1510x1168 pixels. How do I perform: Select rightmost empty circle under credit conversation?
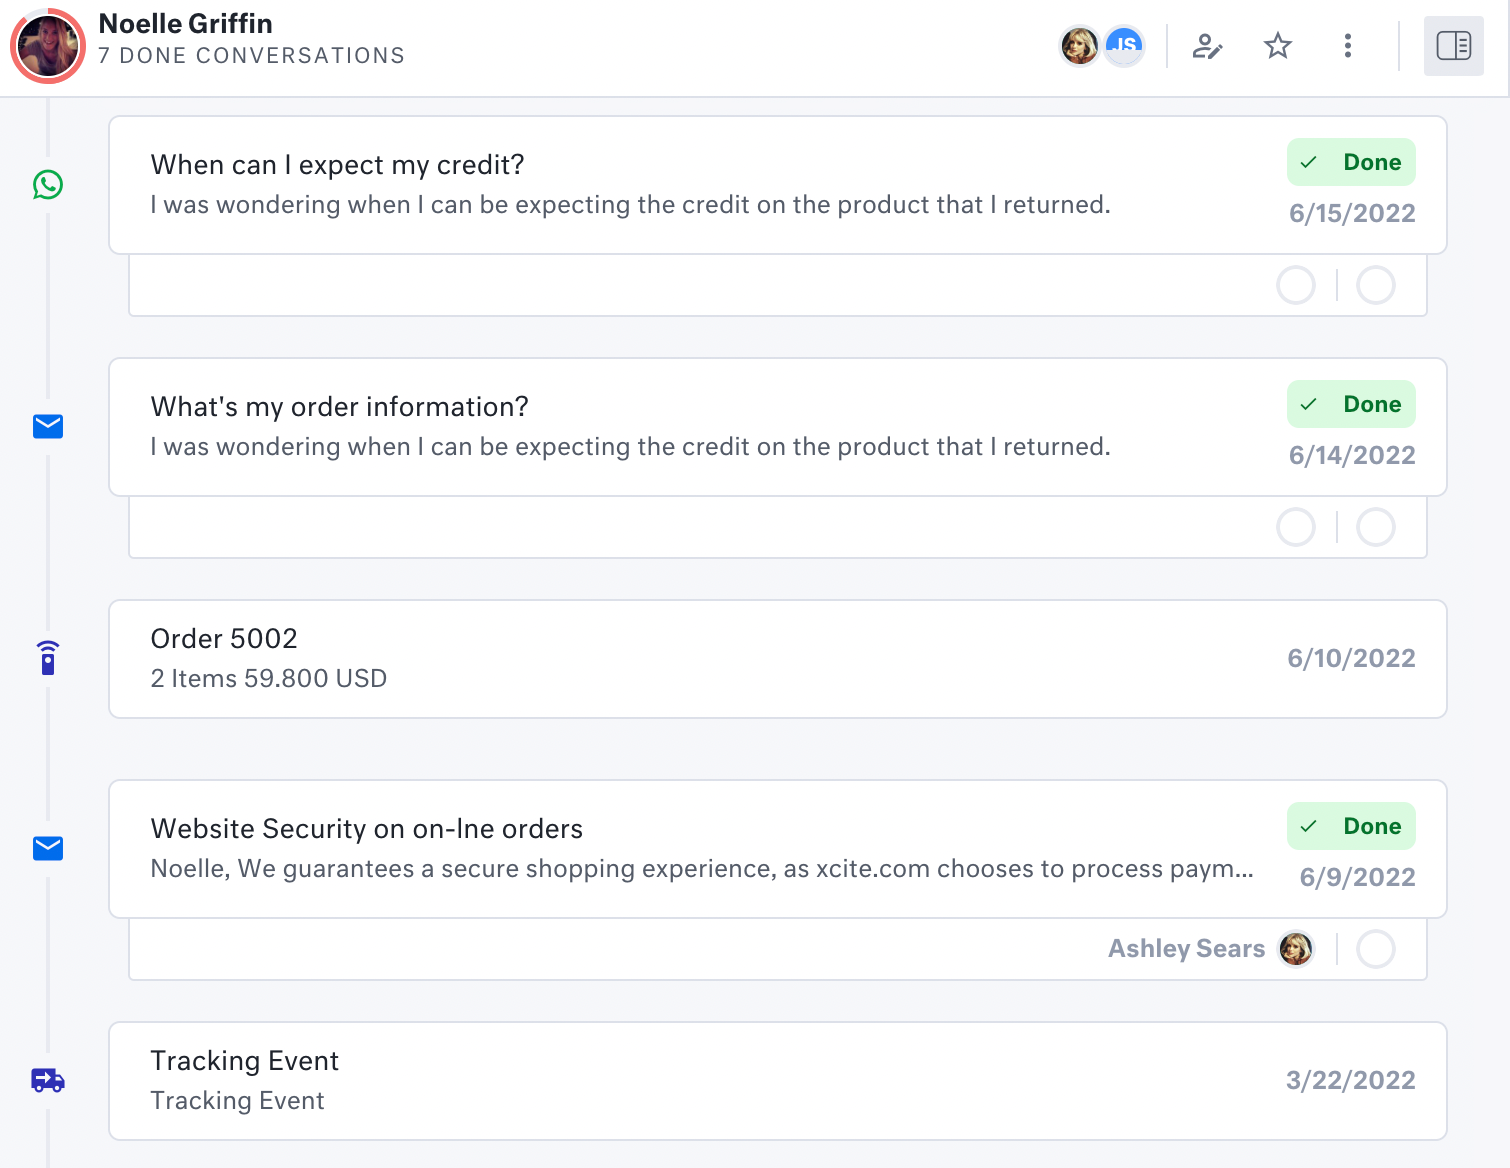point(1376,285)
